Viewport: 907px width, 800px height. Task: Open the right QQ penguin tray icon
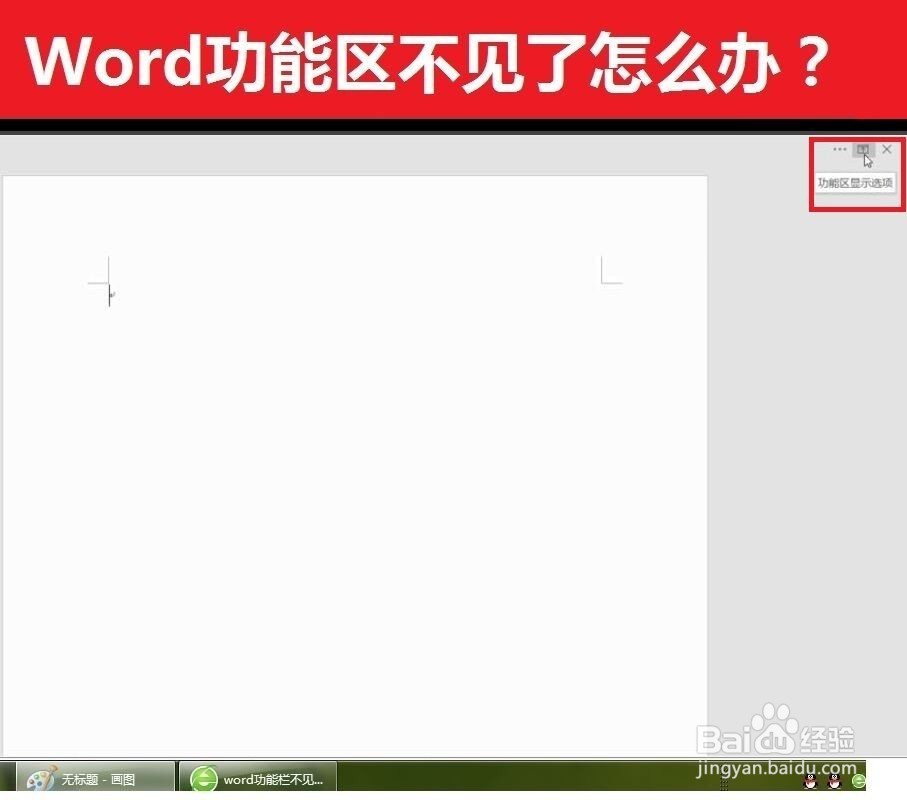tap(834, 781)
